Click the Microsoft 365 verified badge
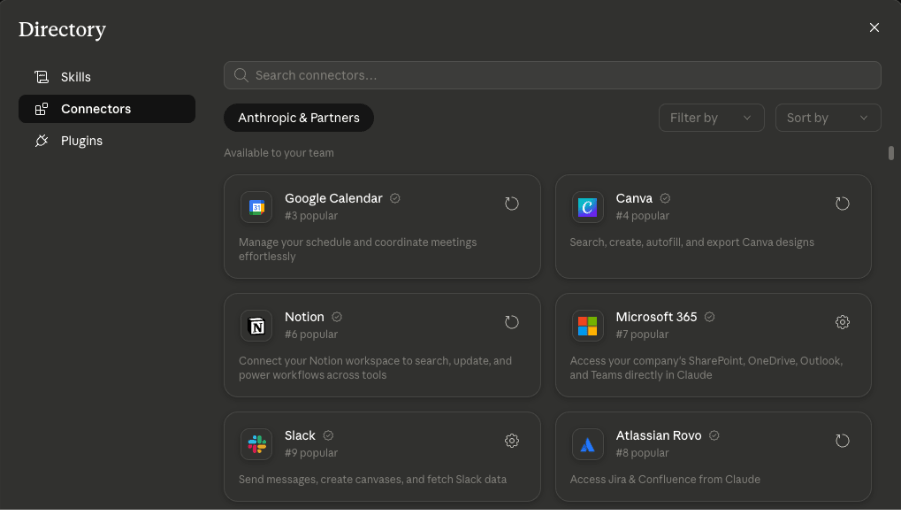The width and height of the screenshot is (901, 510). coord(710,317)
